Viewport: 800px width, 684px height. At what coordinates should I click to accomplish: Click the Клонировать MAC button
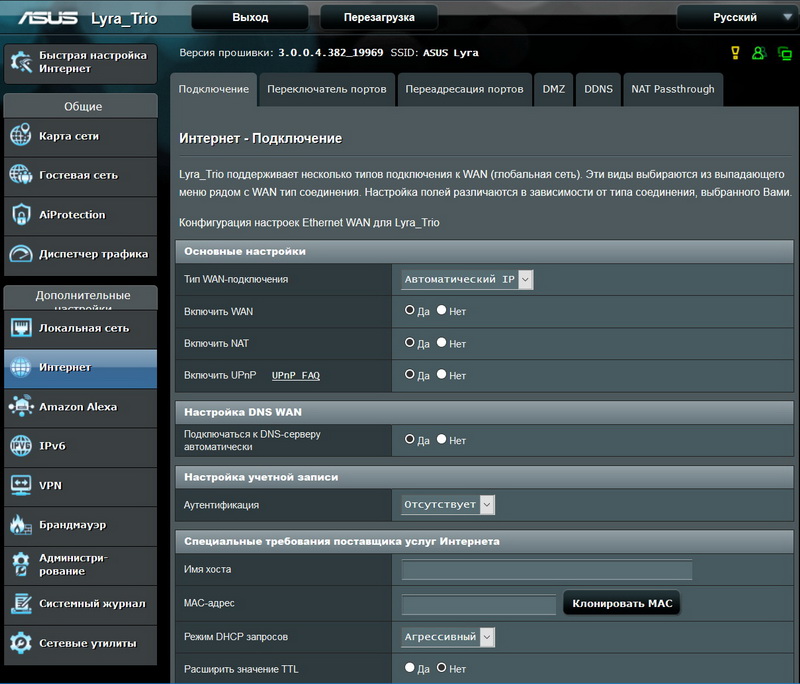621,604
